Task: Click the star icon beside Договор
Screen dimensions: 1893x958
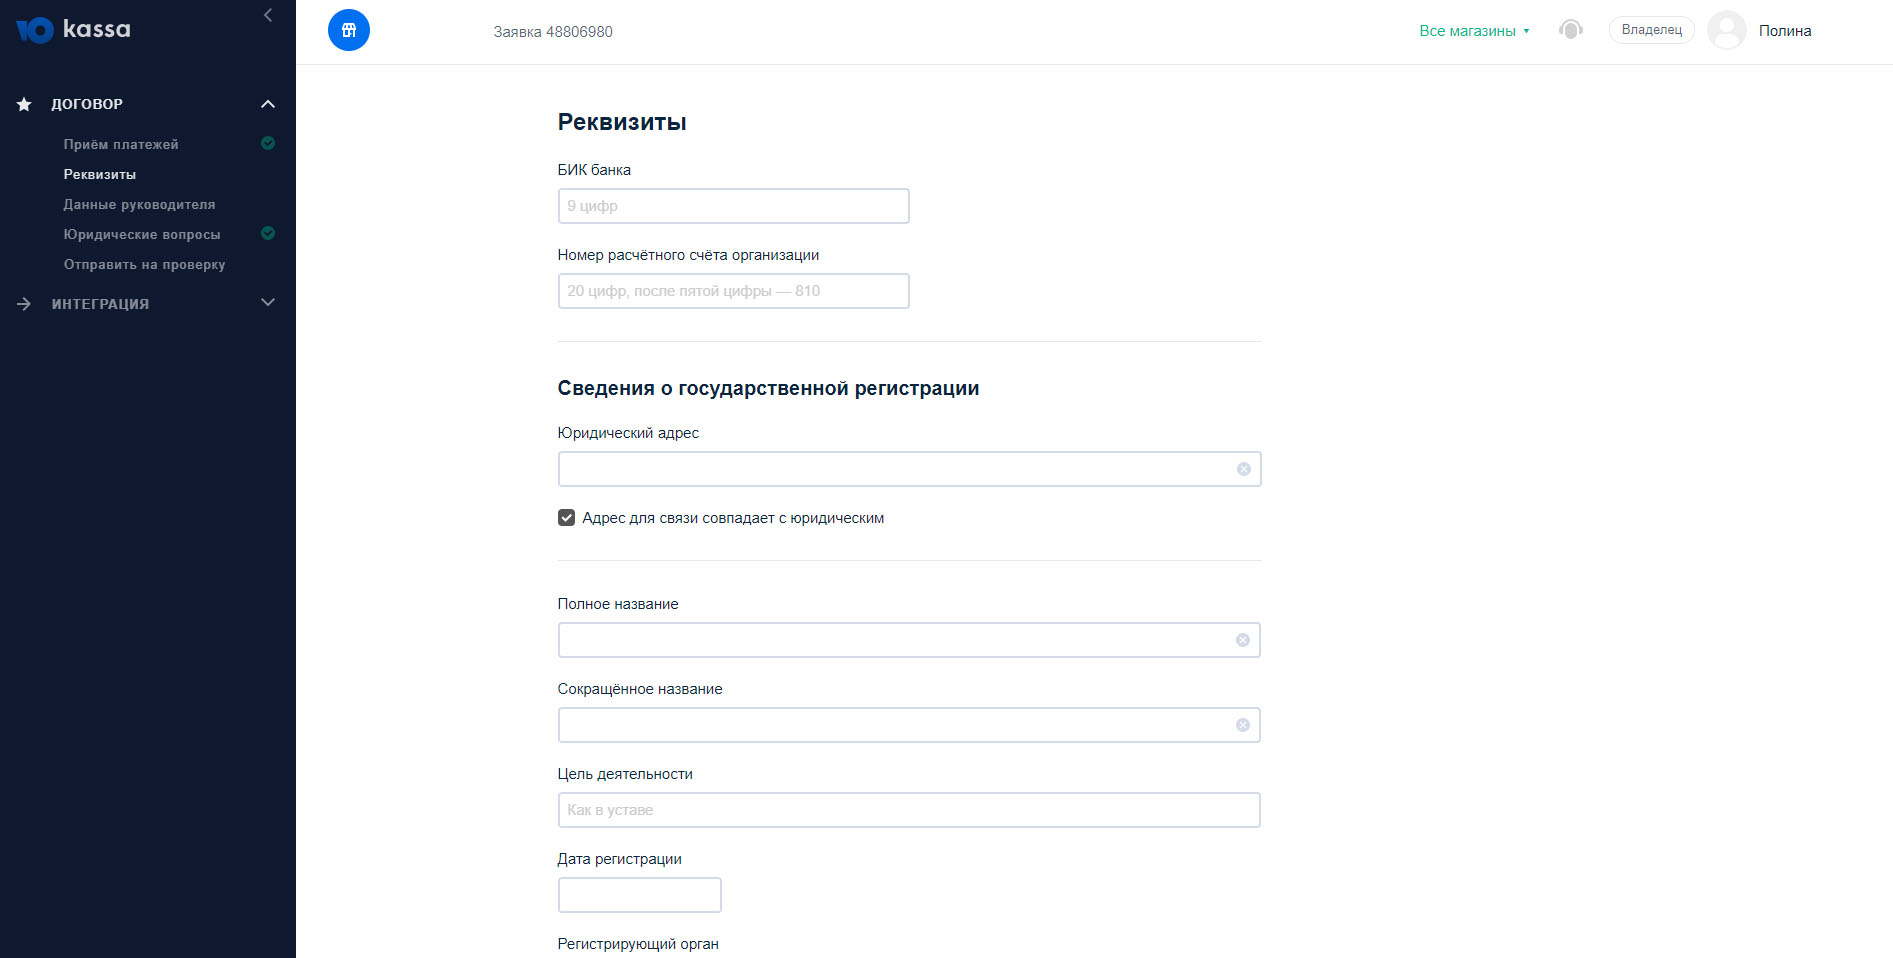Action: [x=24, y=104]
